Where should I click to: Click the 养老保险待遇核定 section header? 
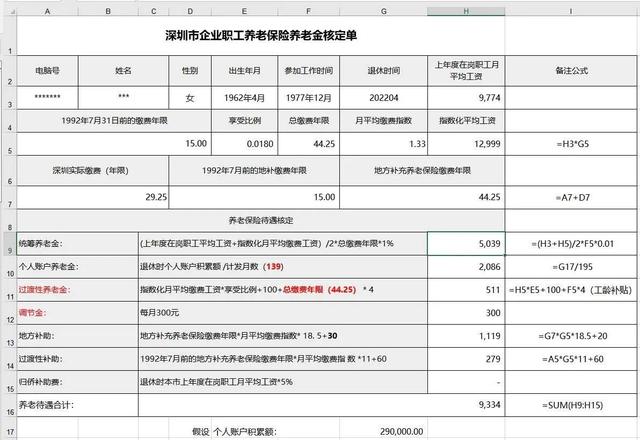(x=261, y=220)
